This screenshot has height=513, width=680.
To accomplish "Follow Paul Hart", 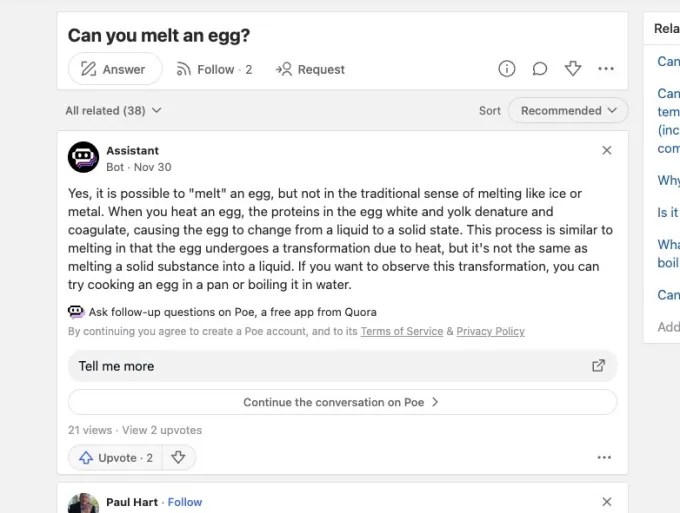I will (x=185, y=502).
